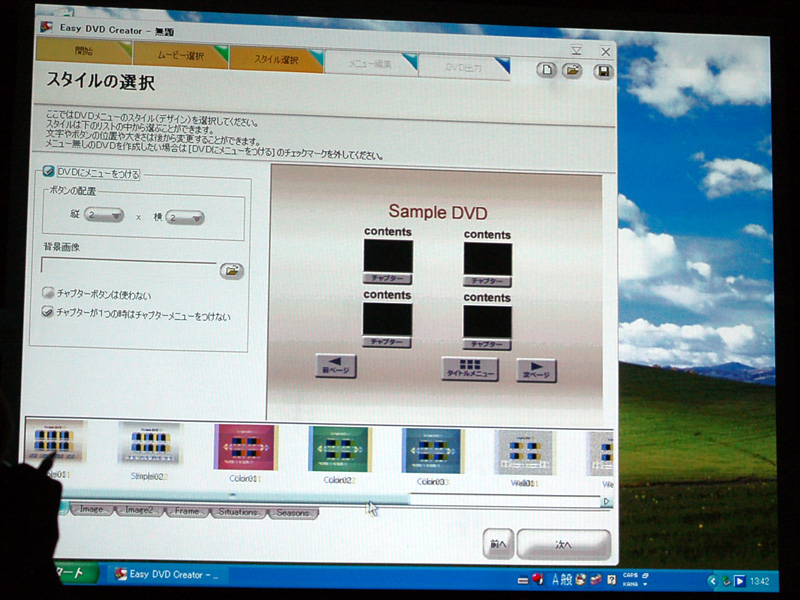800x600 pixels.
Task: Click scroll-right arrow of the style list
Action: 606,501
